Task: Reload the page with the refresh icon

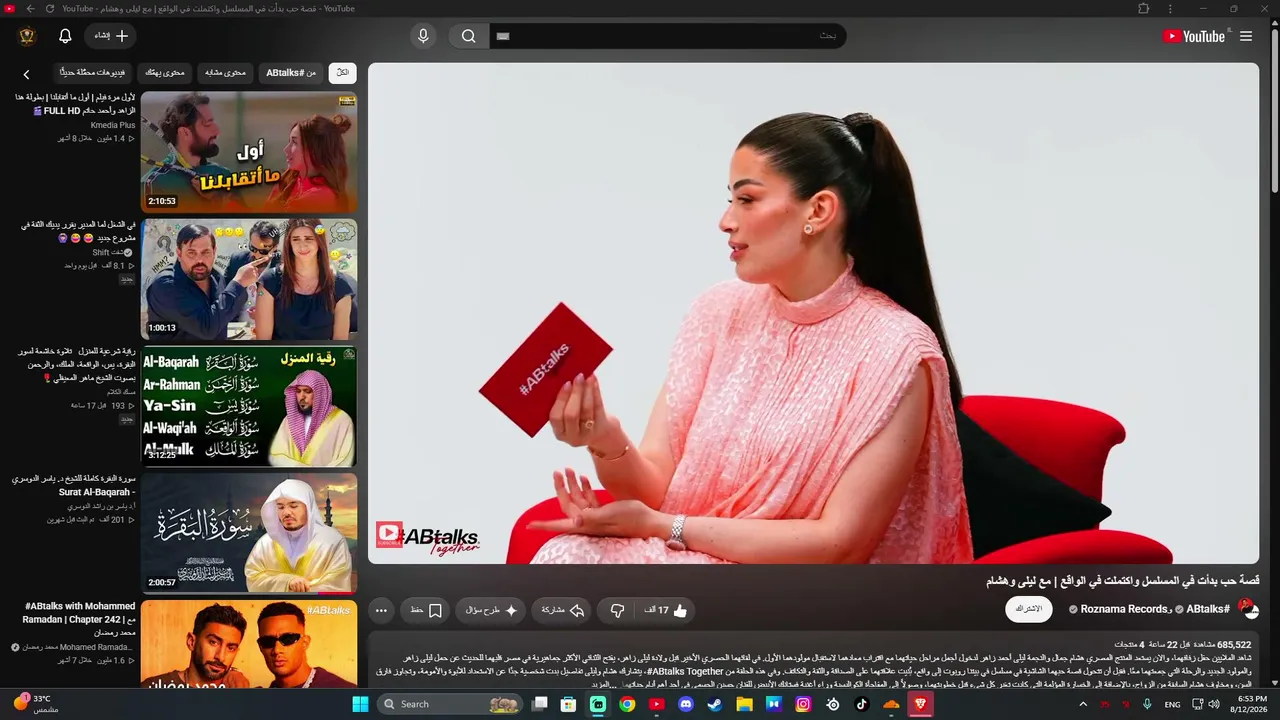Action: [x=49, y=9]
